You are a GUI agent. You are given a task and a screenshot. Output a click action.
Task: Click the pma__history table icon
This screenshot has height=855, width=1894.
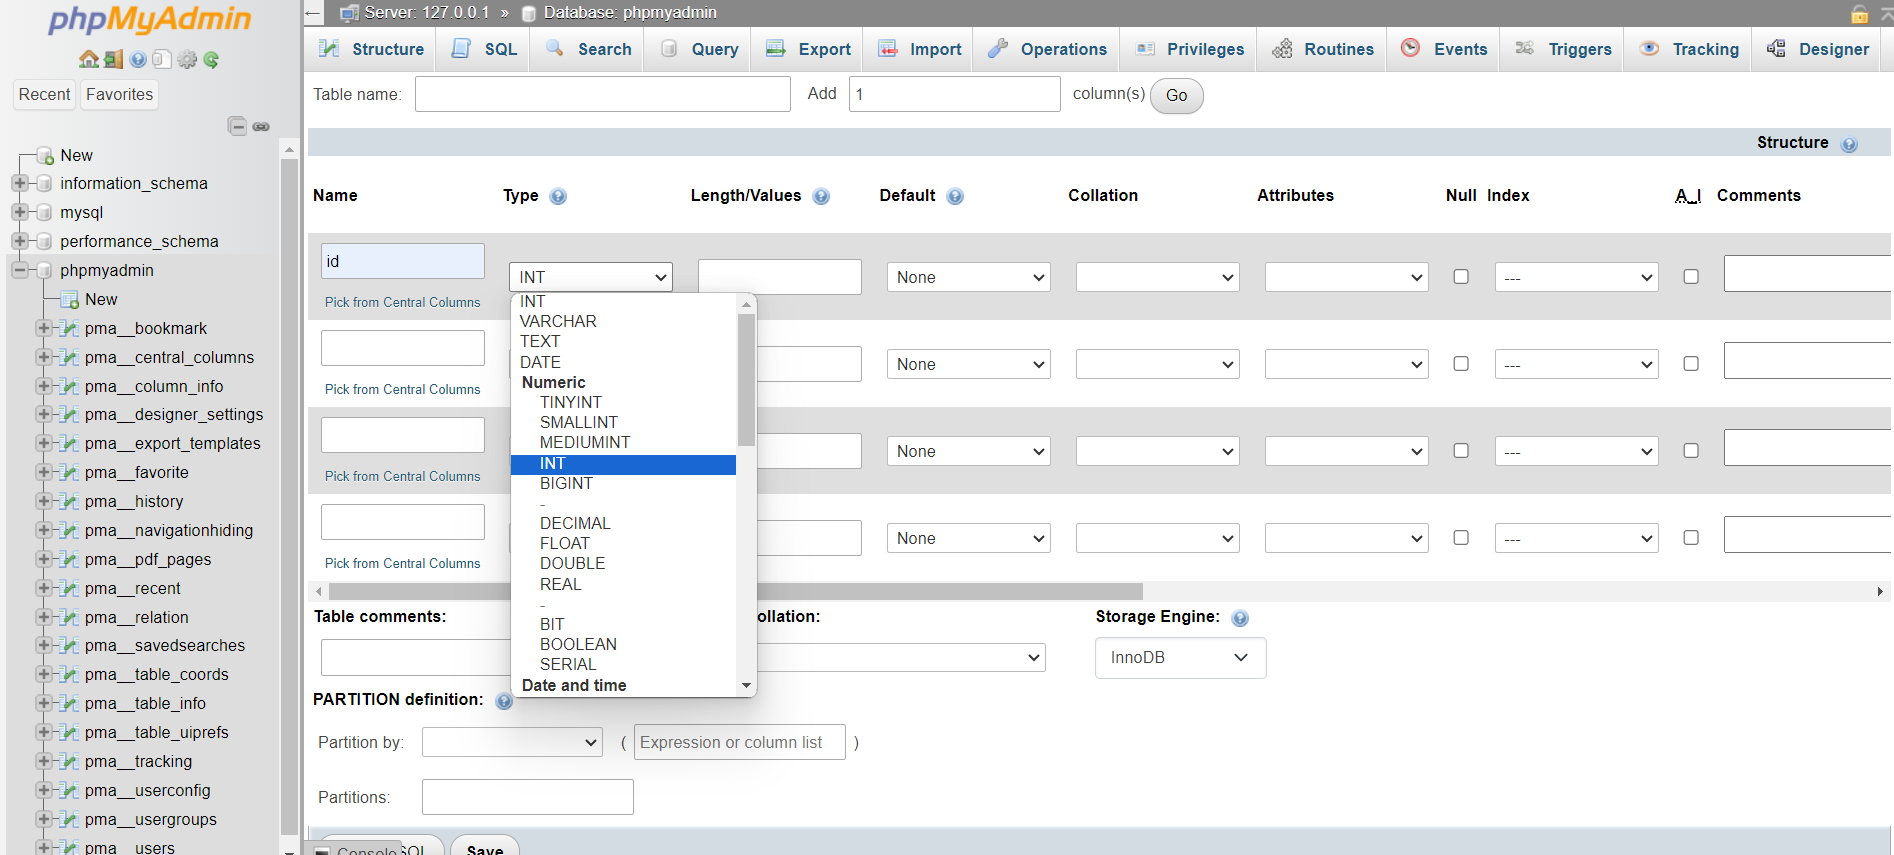coord(69,501)
